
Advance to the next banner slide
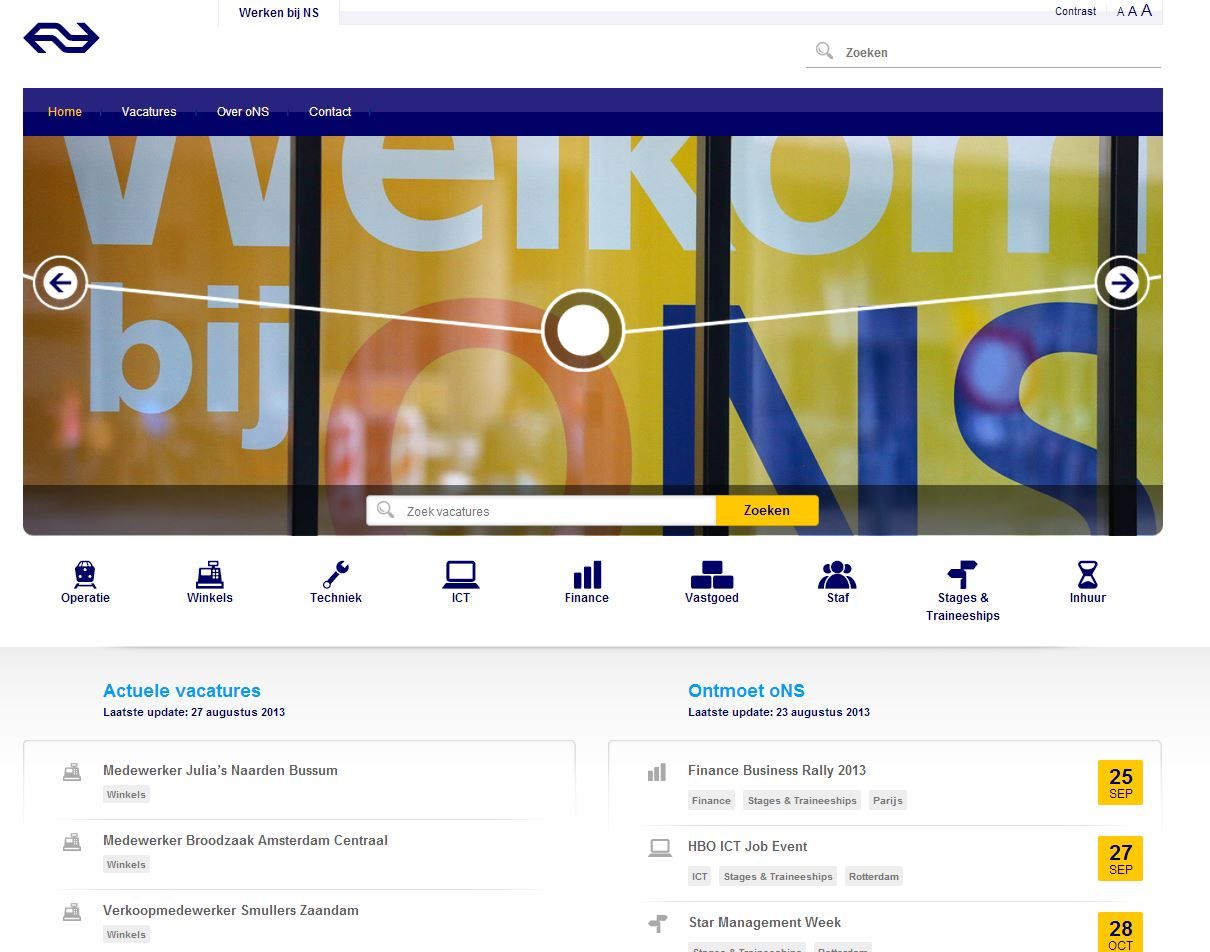tap(1122, 283)
